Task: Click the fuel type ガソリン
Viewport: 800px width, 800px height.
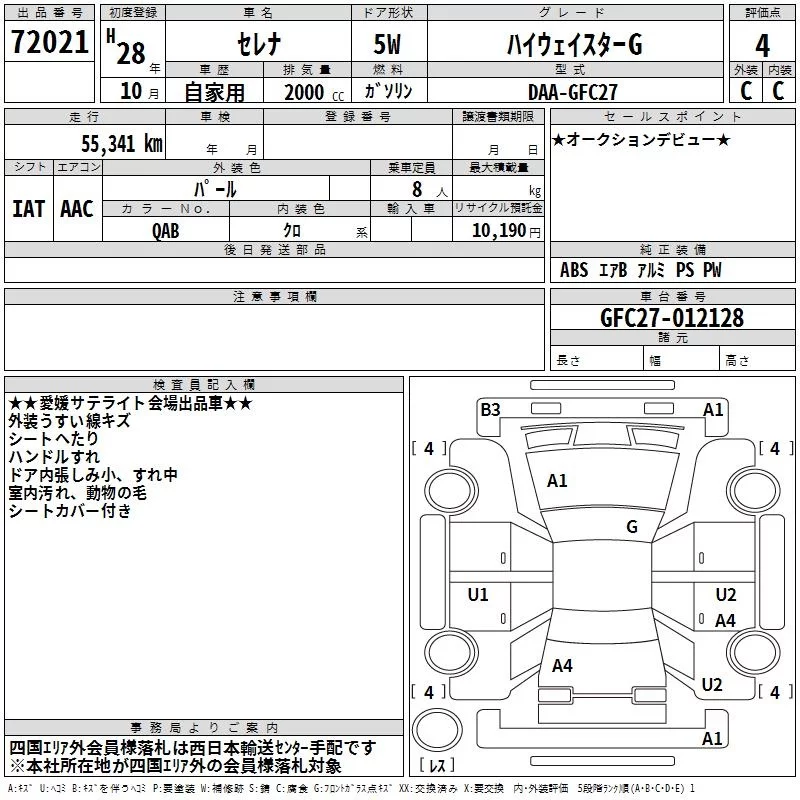Action: (388, 91)
